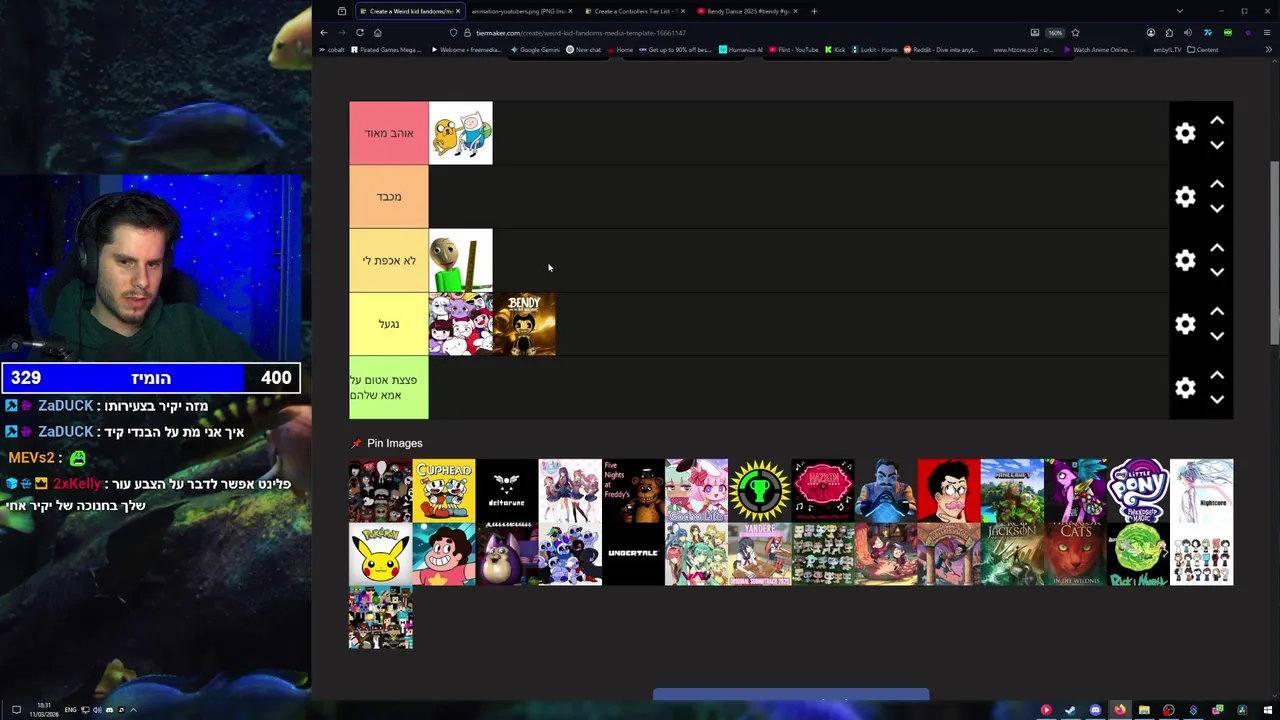Click the לא אכפת לי tier label

(x=389, y=261)
